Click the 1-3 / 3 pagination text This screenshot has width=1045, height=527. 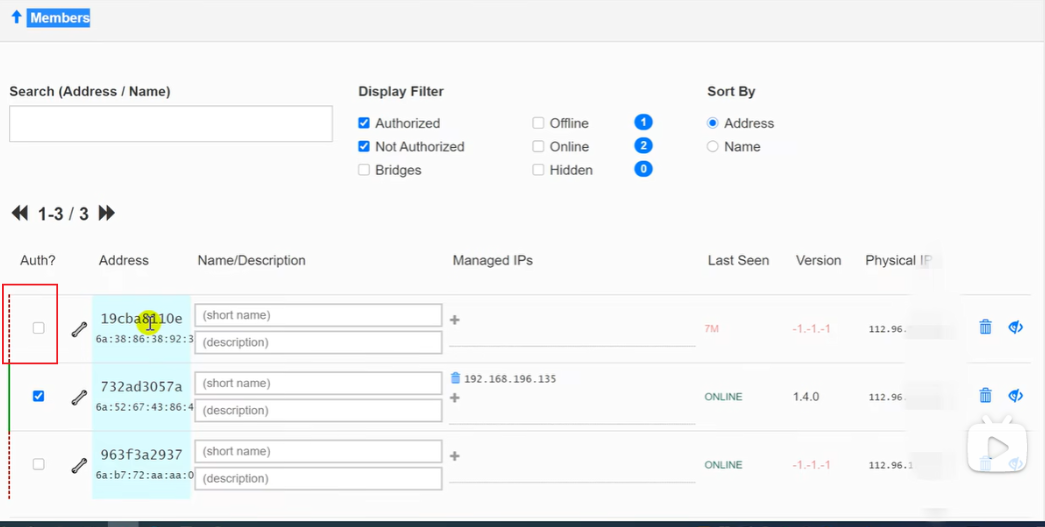pyautogui.click(x=63, y=214)
